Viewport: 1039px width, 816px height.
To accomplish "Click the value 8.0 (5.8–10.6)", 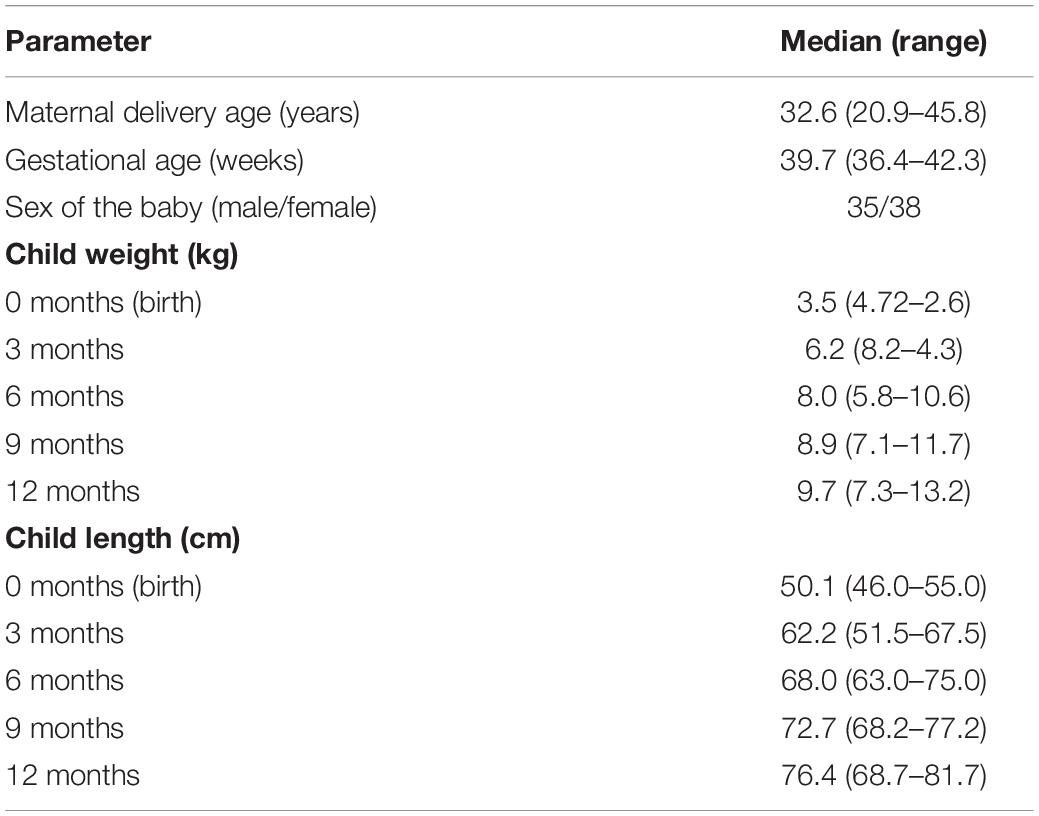I will pyautogui.click(x=883, y=396).
